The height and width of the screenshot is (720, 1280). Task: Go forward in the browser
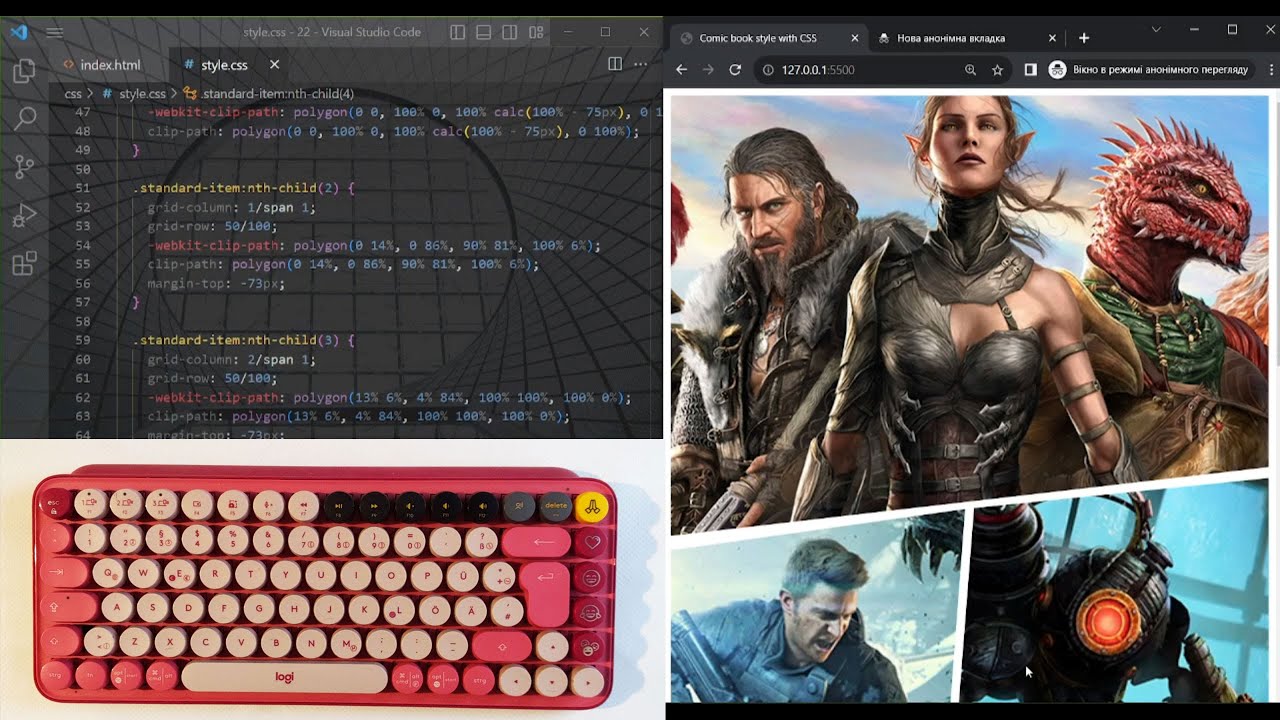pos(708,70)
